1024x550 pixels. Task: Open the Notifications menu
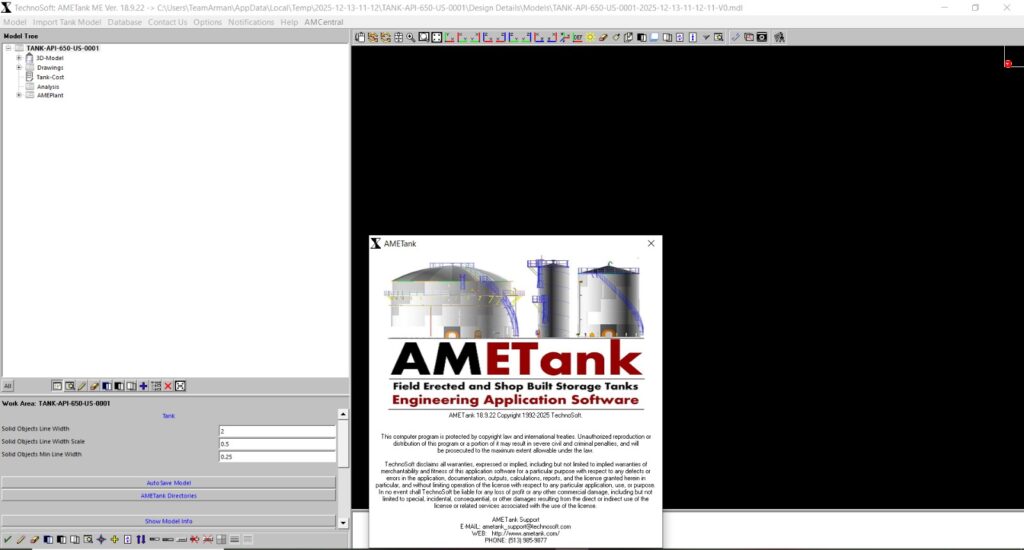point(251,22)
